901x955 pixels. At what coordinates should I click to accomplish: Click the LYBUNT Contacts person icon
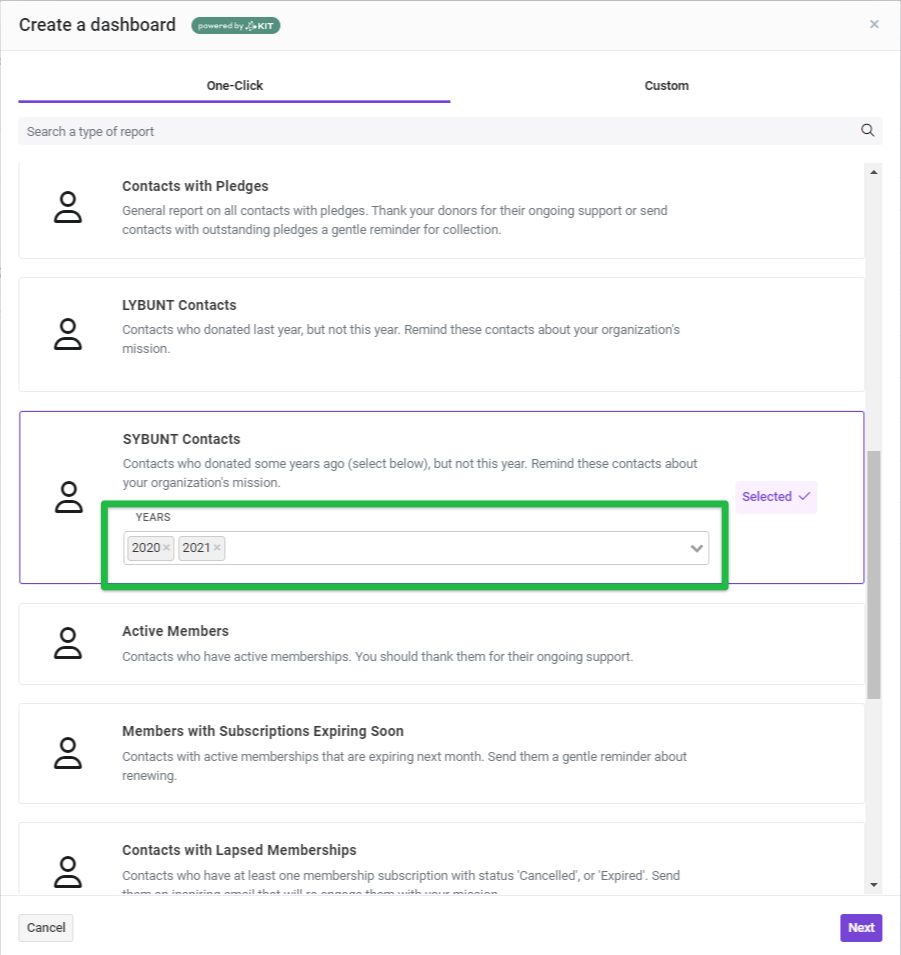click(68, 334)
